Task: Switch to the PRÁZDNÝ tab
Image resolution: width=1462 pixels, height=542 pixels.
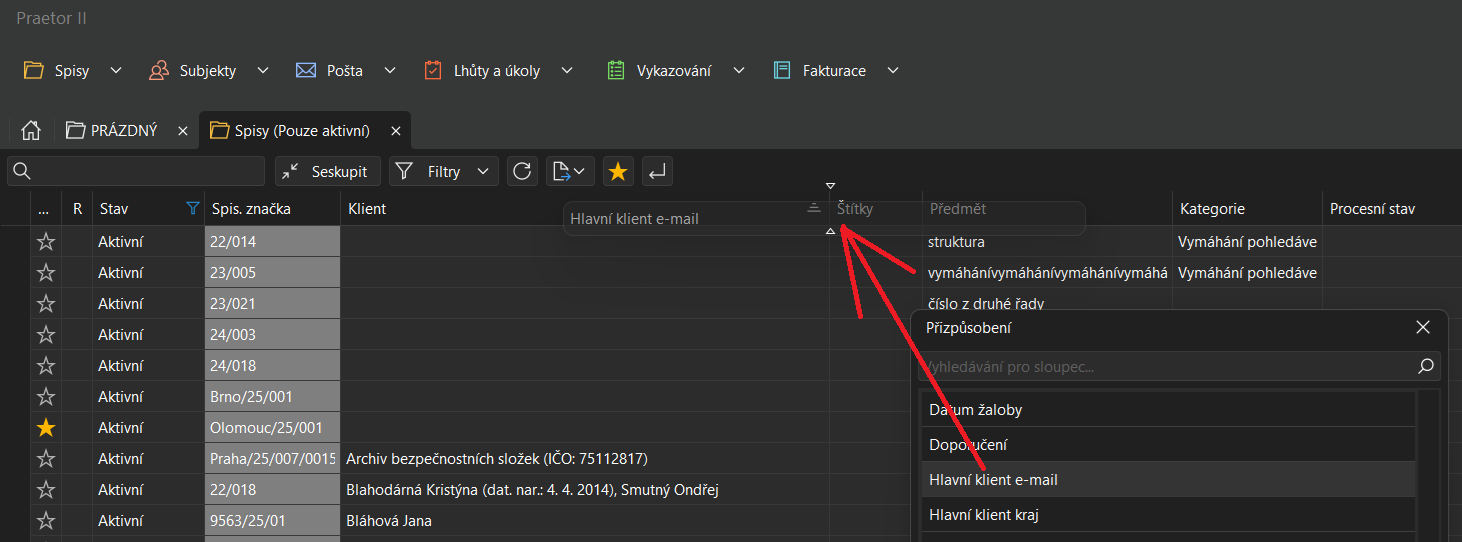Action: [123, 131]
